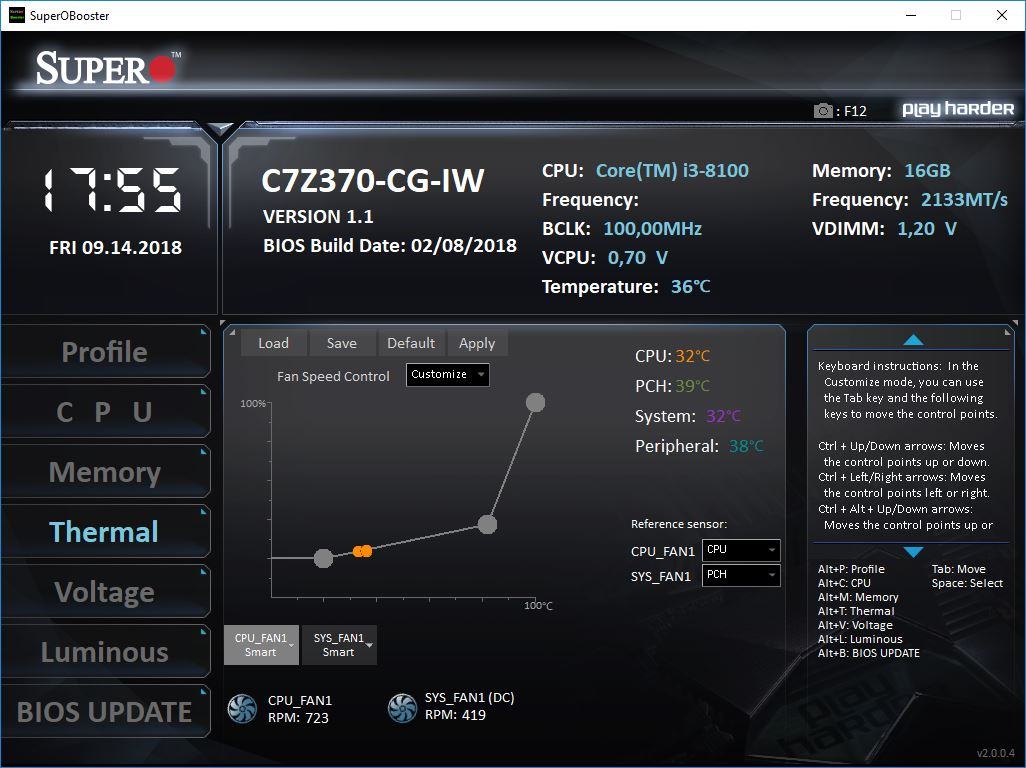This screenshot has height=768, width=1026.
Task: Select the CPU_FAN1 Smart tab
Action: point(261,645)
